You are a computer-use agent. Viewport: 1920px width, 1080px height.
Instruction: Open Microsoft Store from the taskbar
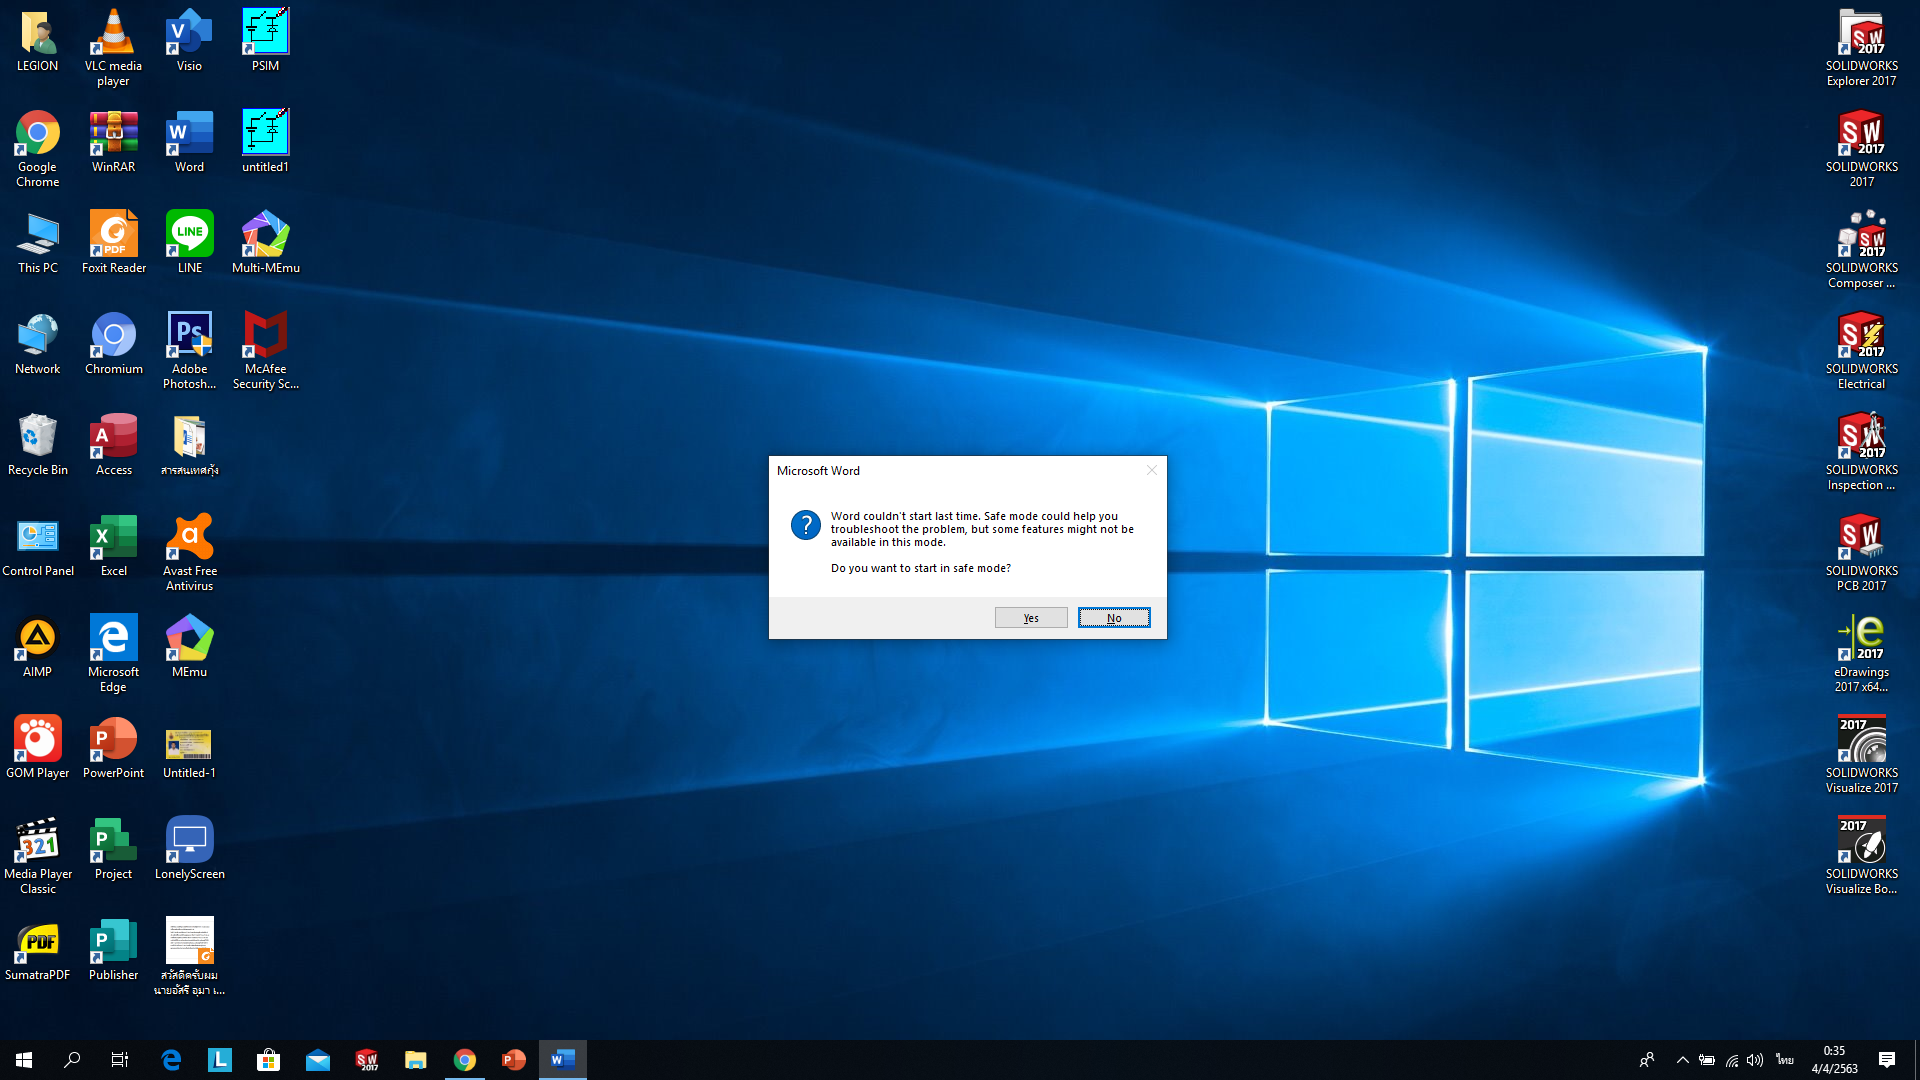[x=268, y=1060]
